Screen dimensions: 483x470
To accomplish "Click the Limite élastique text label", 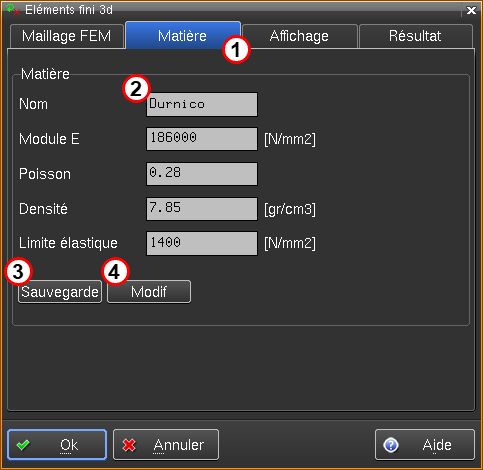I will (x=68, y=243).
